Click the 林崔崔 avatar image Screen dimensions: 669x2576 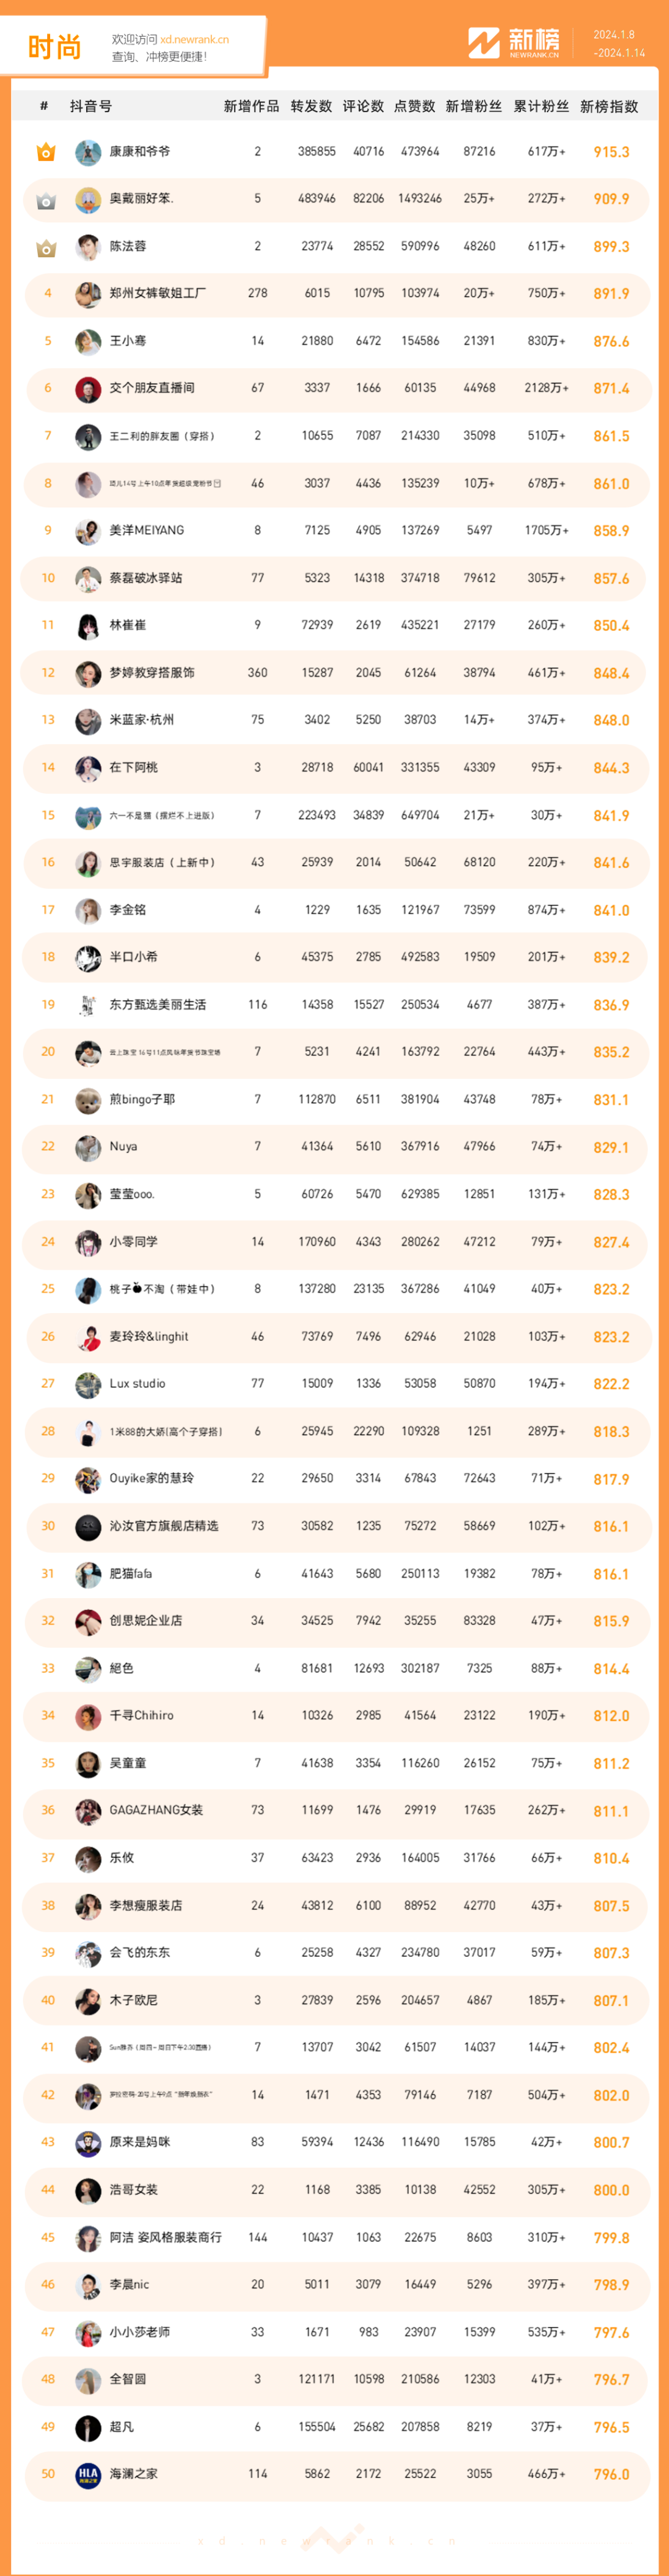[88, 626]
